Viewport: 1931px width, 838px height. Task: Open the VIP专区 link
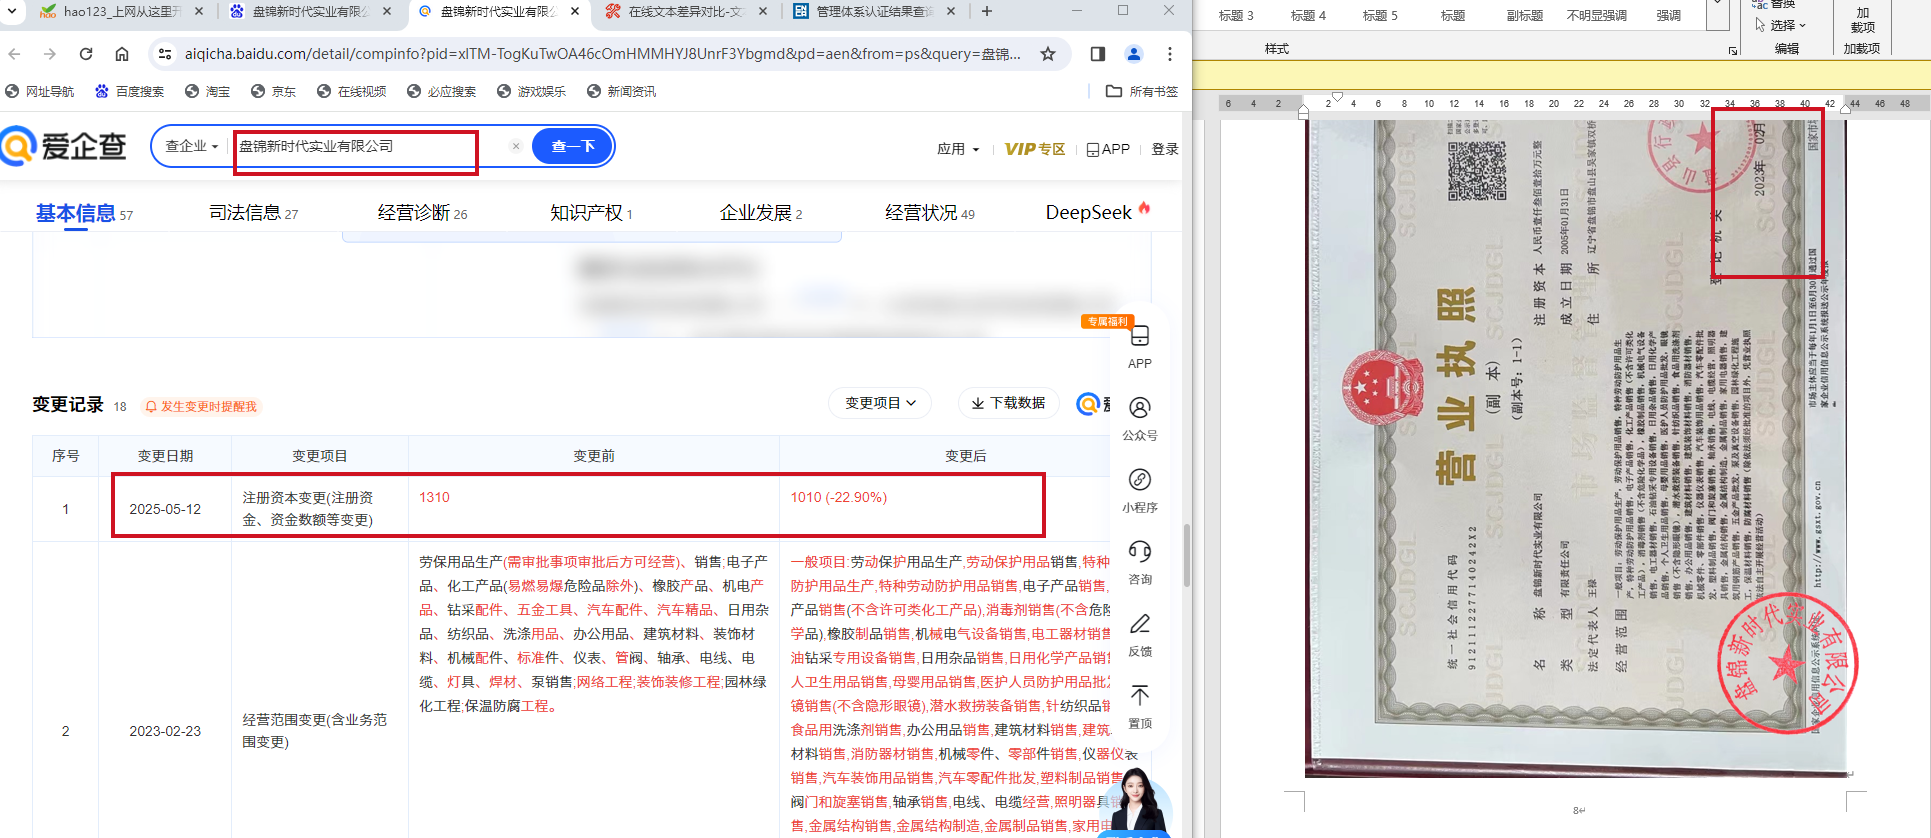pyautogui.click(x=1035, y=149)
